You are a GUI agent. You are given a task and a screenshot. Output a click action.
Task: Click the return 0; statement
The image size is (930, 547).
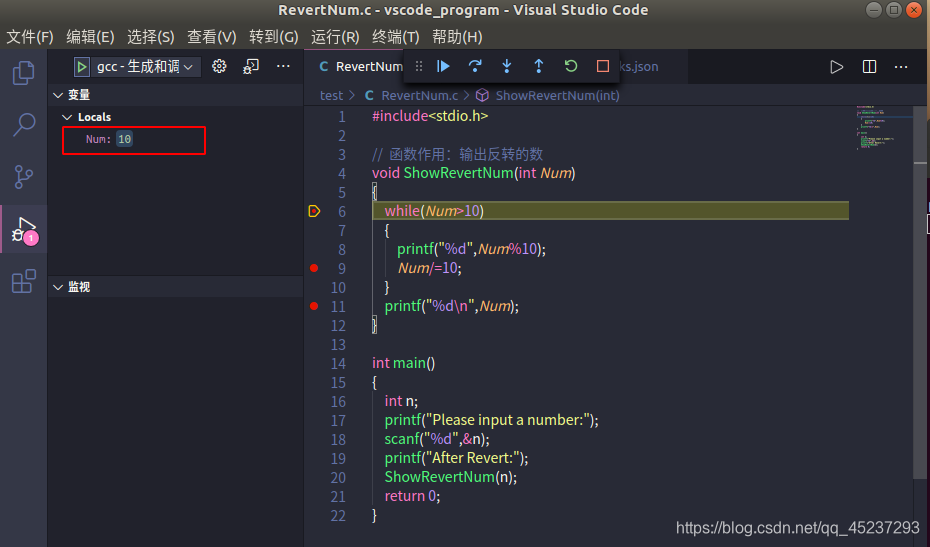click(x=412, y=495)
